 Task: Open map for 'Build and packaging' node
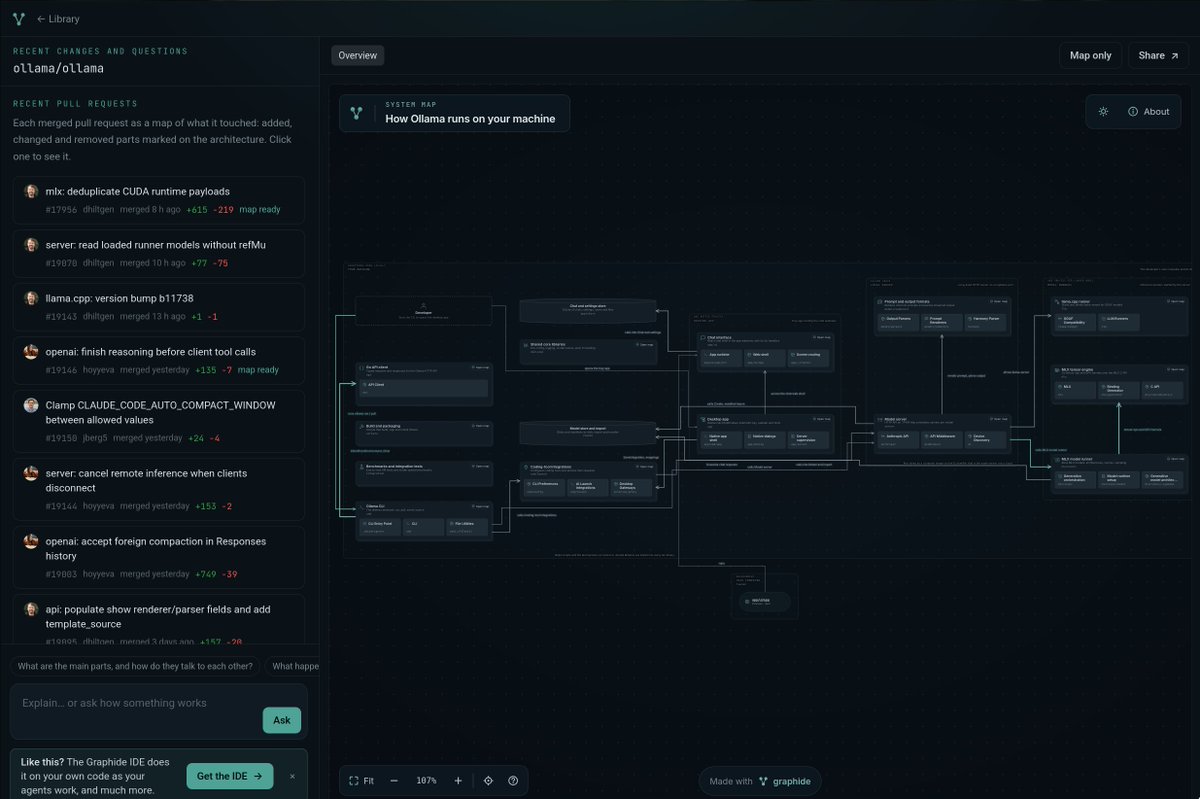[482, 426]
